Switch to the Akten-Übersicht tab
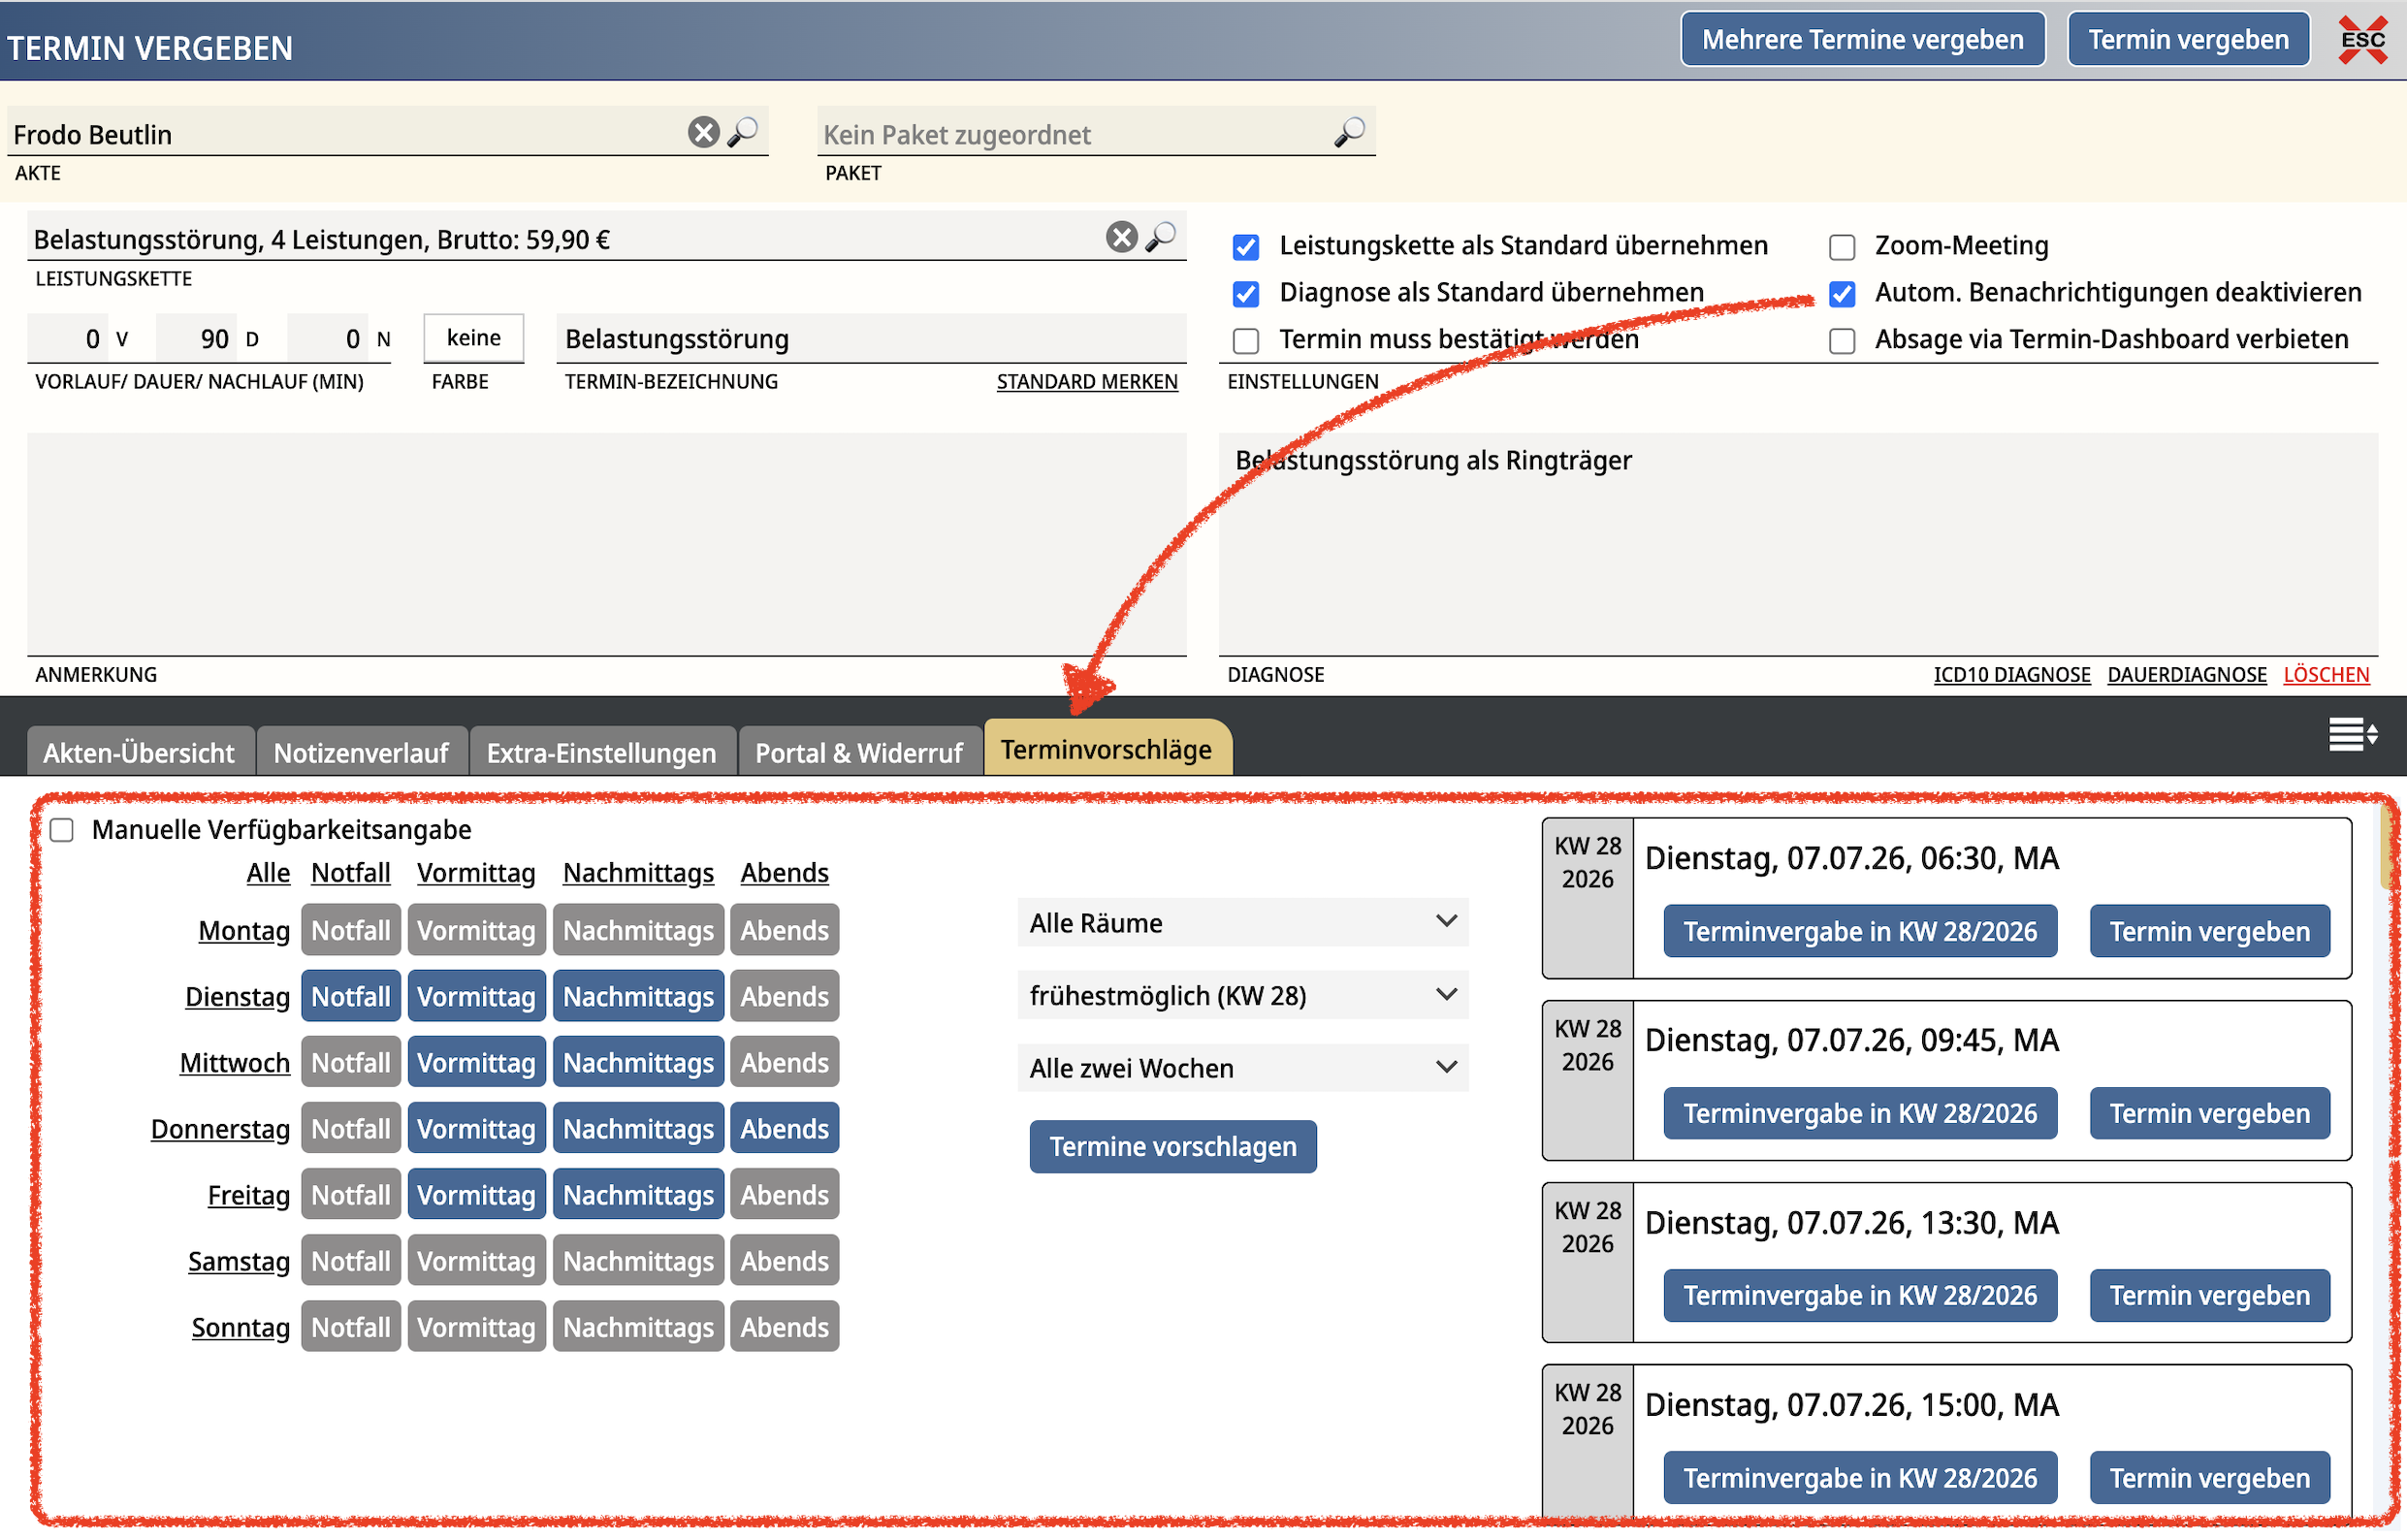The image size is (2407, 1540). (x=140, y=752)
